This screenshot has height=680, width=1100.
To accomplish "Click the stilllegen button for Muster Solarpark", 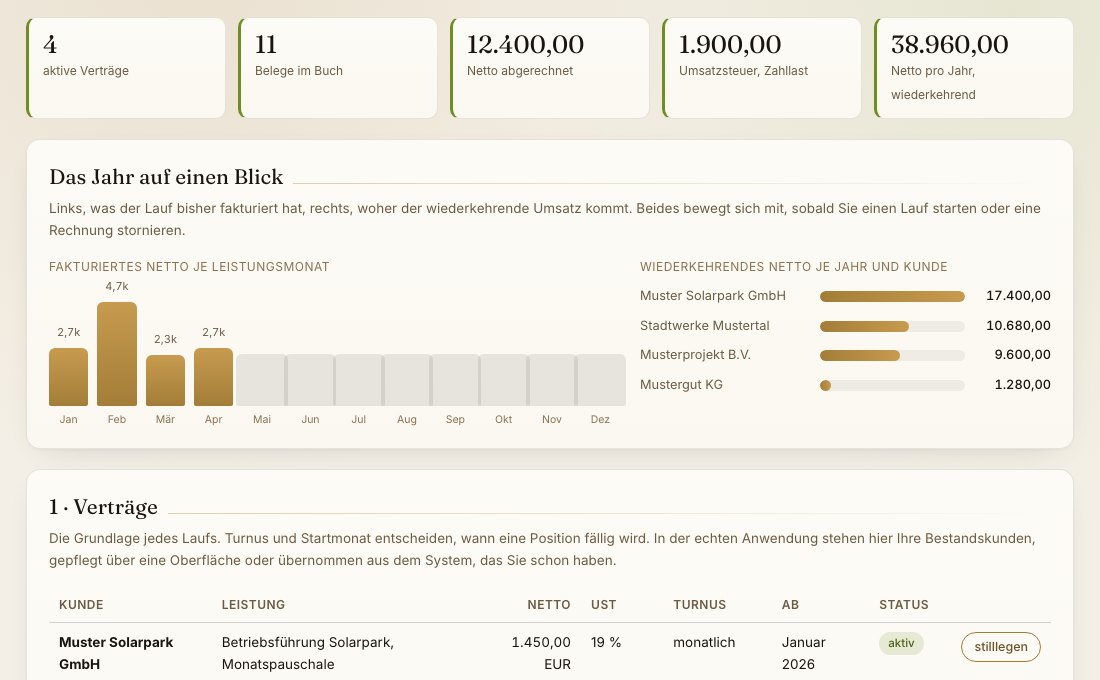I will click(1000, 646).
